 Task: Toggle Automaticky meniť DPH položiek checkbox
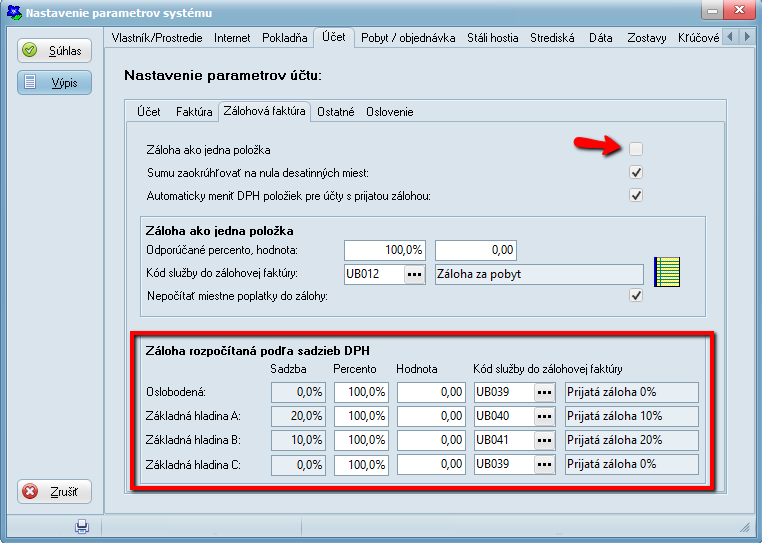(x=636, y=195)
